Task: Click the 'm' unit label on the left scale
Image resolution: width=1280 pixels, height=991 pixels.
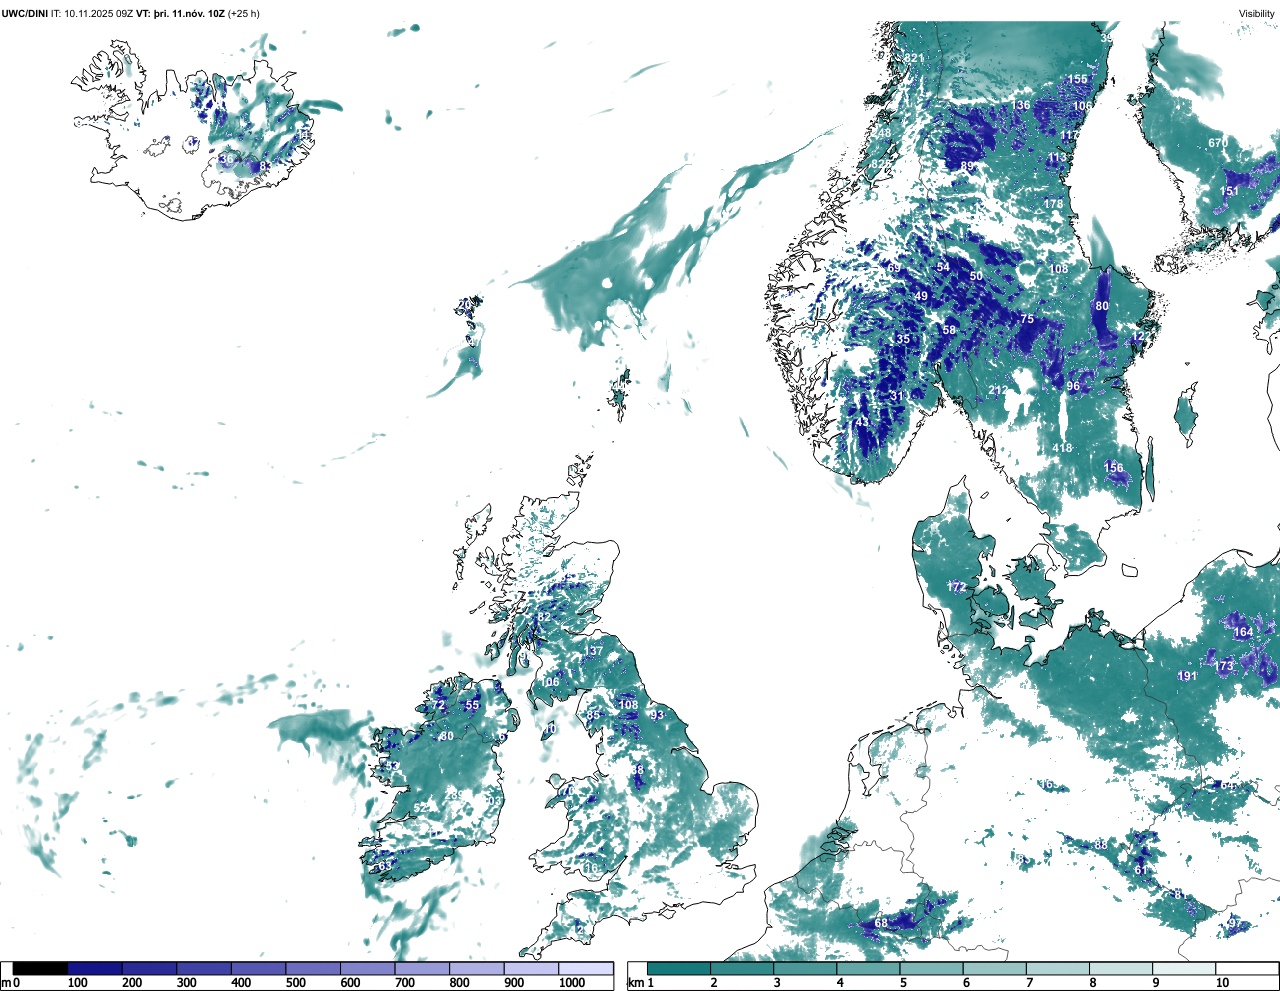Action: click(x=6, y=983)
